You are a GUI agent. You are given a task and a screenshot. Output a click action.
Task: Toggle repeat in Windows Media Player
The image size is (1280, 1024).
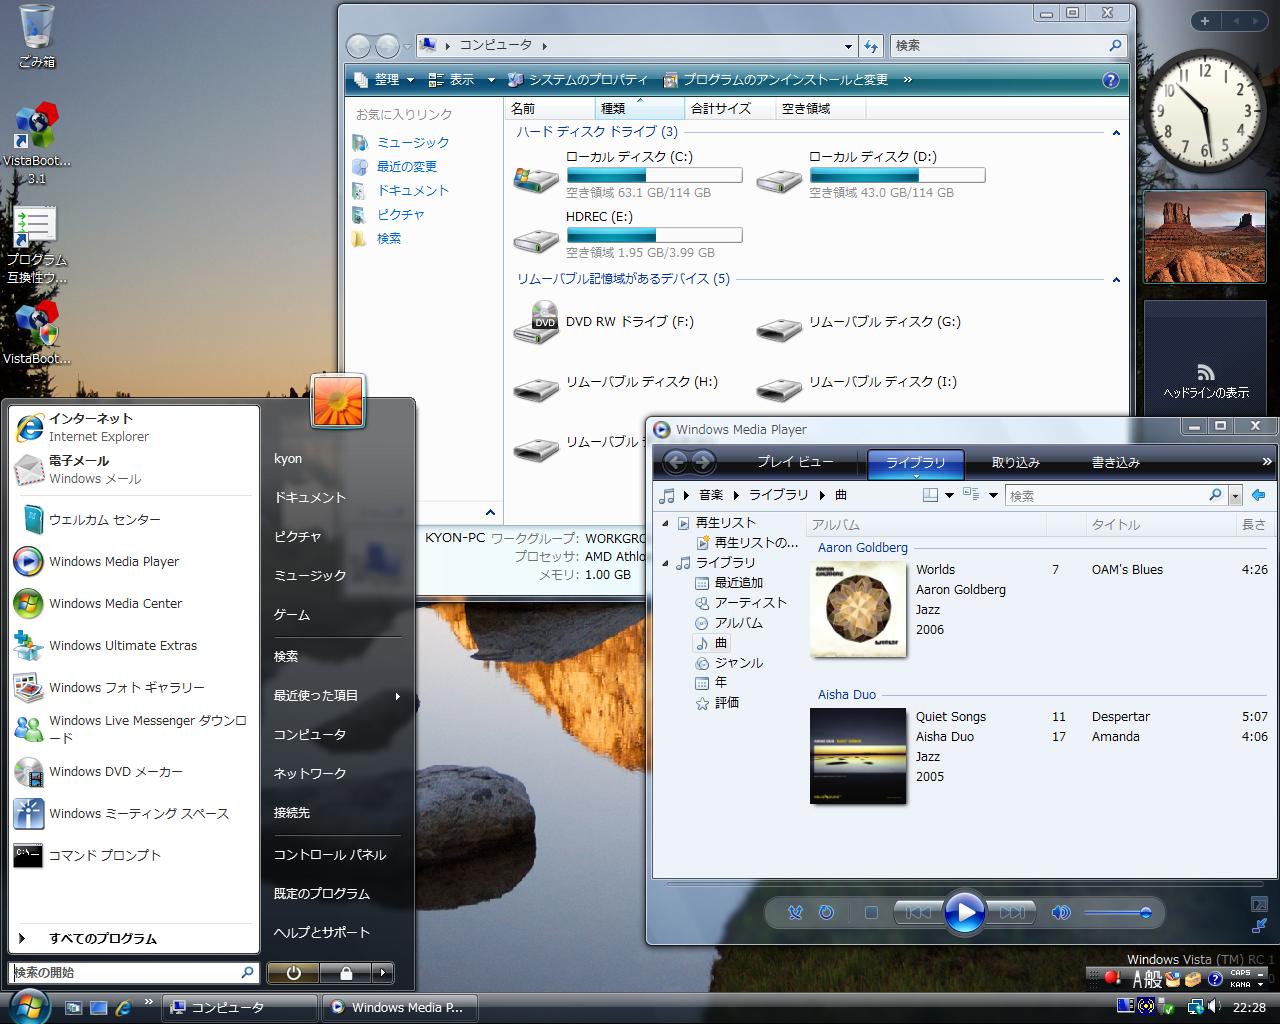826,912
